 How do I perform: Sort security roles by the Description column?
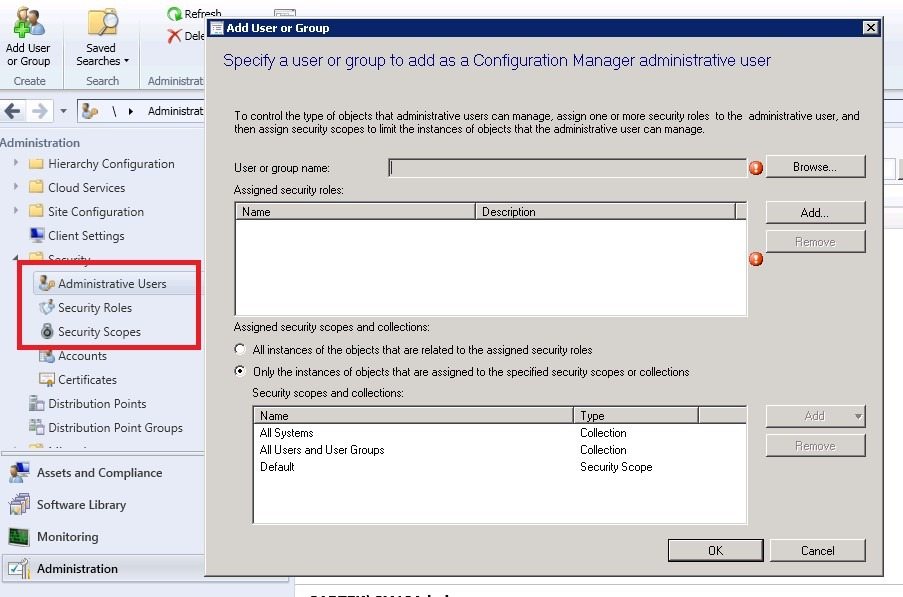tap(605, 212)
